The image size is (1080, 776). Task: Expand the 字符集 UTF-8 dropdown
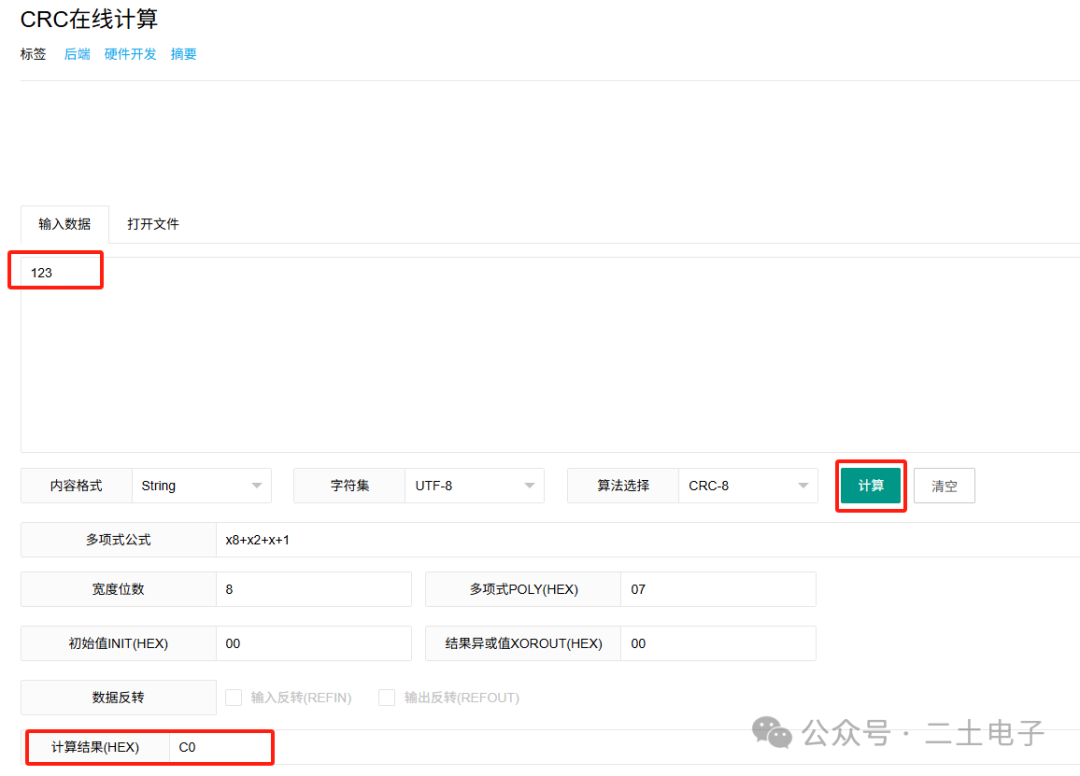click(x=474, y=486)
